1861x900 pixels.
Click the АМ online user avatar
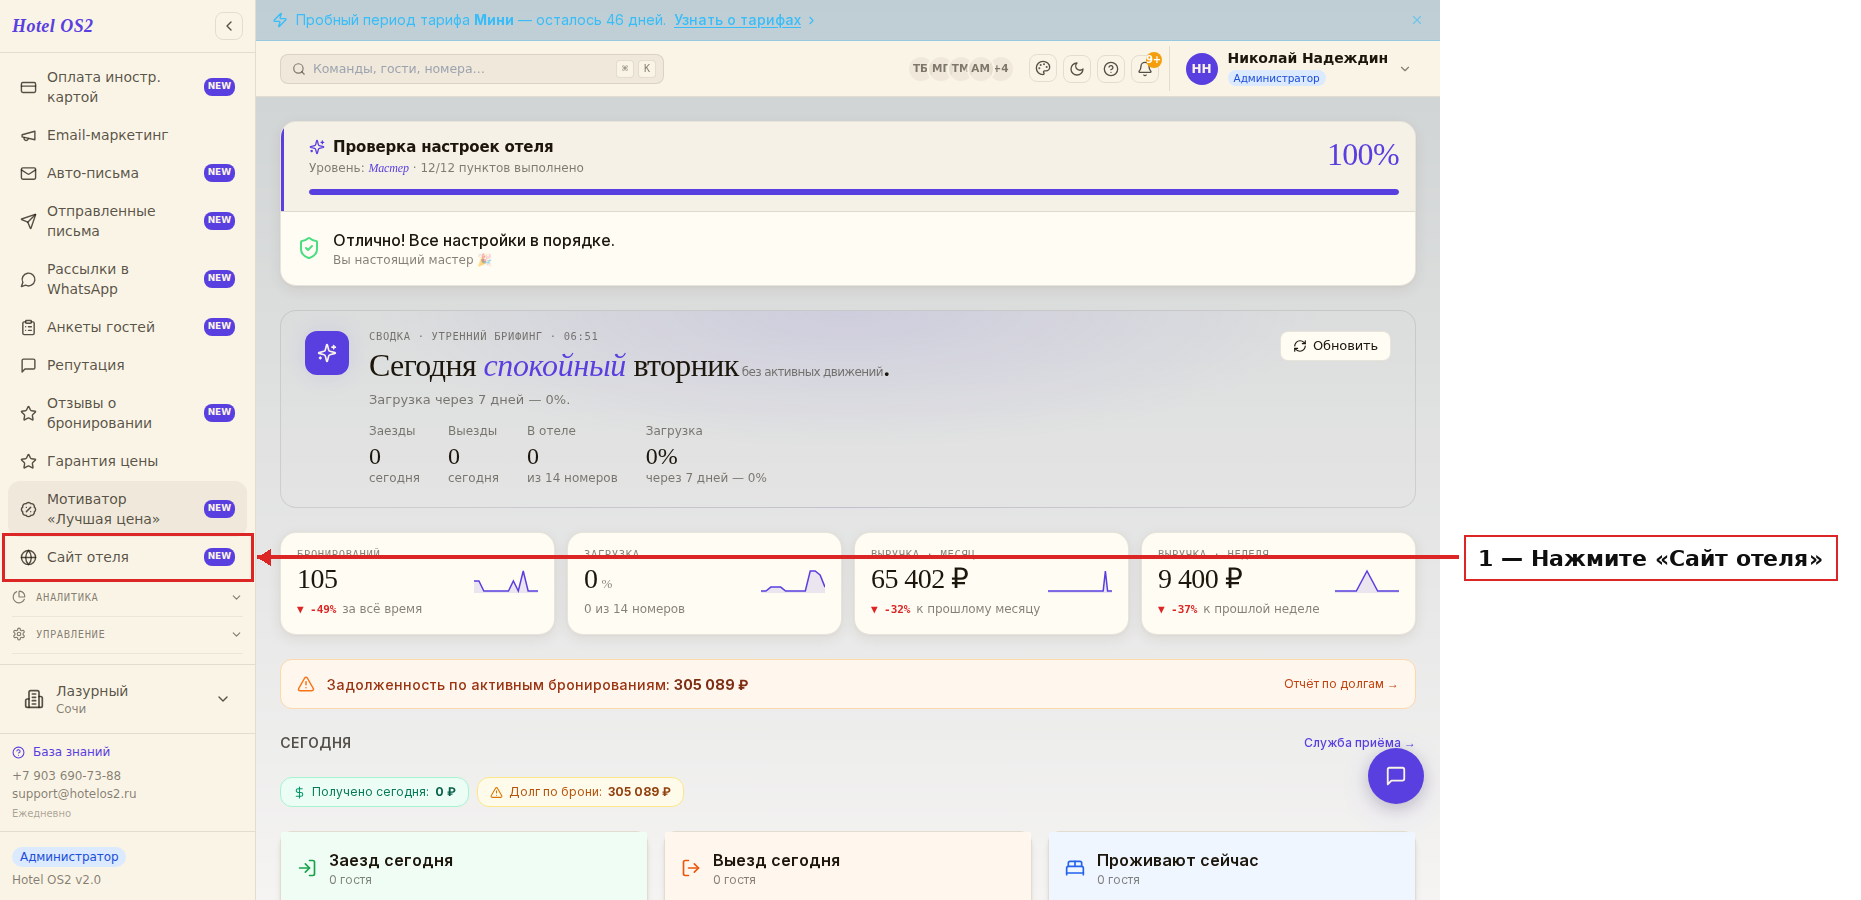coord(980,68)
